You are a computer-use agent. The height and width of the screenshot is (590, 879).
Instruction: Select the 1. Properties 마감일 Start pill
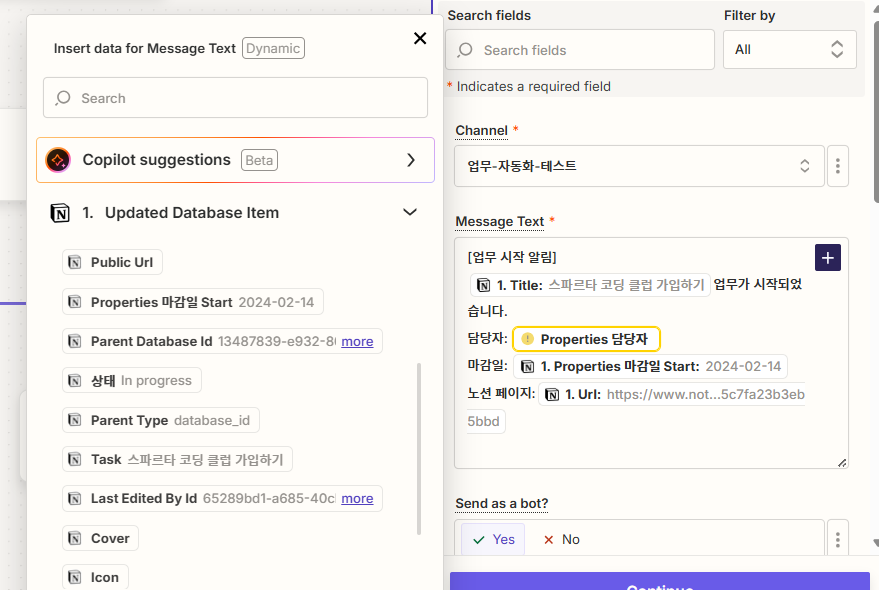(651, 366)
